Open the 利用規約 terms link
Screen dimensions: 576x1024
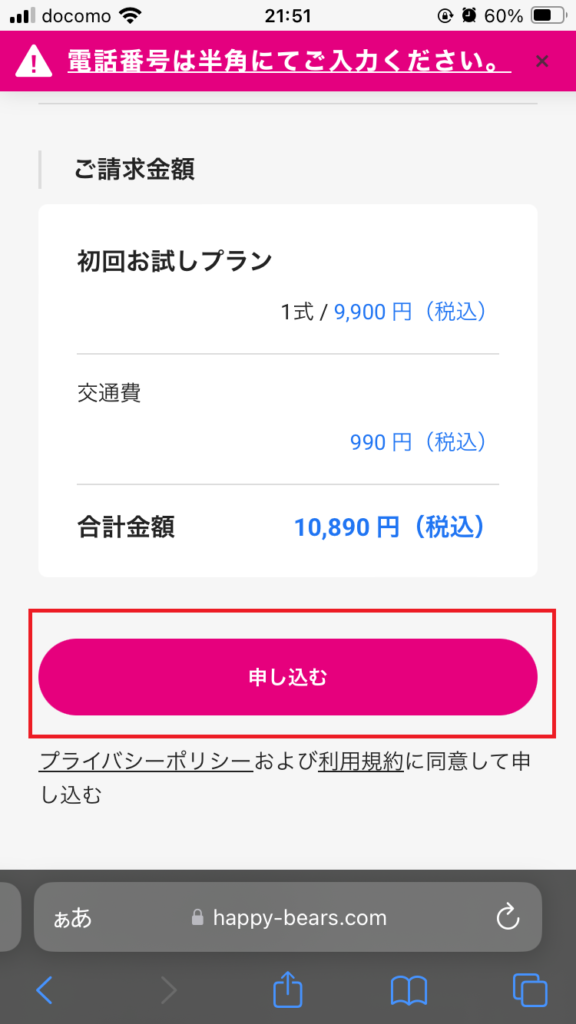(x=362, y=761)
